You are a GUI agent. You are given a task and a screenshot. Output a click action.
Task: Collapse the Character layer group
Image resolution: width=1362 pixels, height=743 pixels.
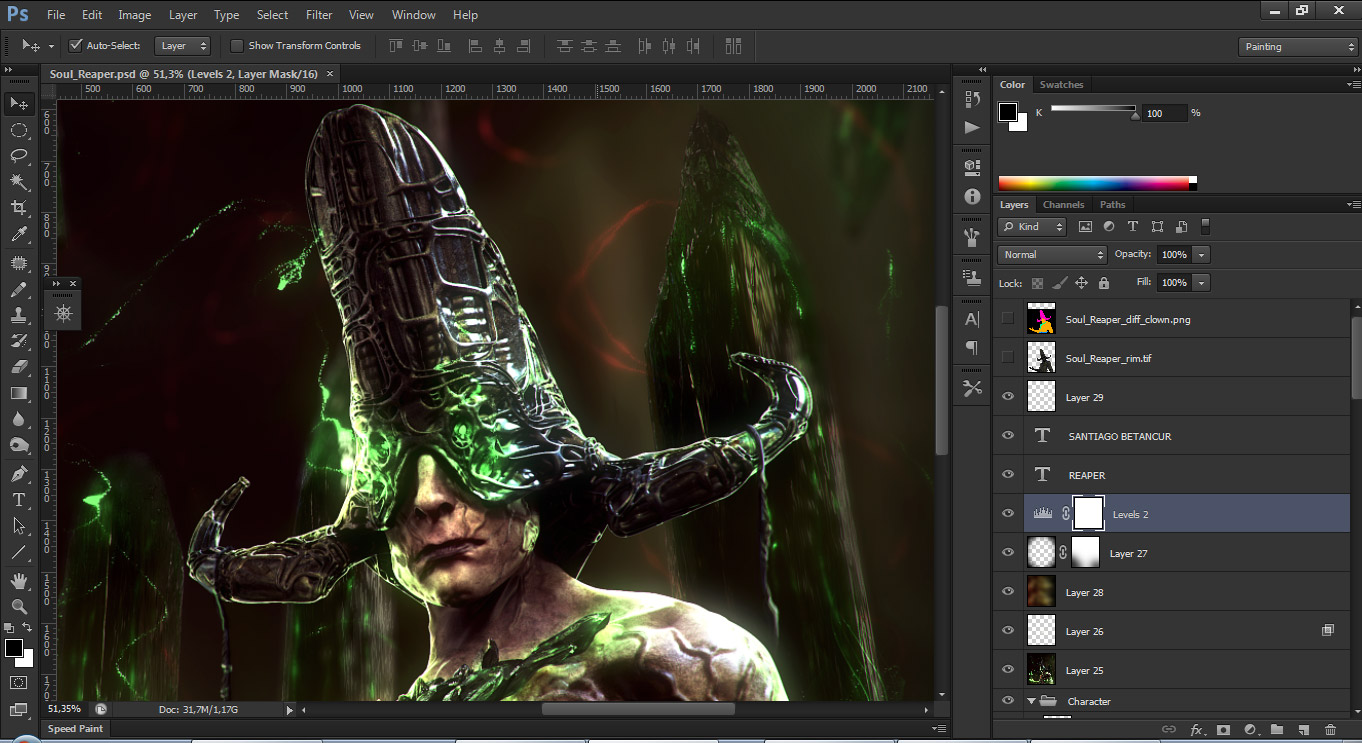(x=1031, y=701)
